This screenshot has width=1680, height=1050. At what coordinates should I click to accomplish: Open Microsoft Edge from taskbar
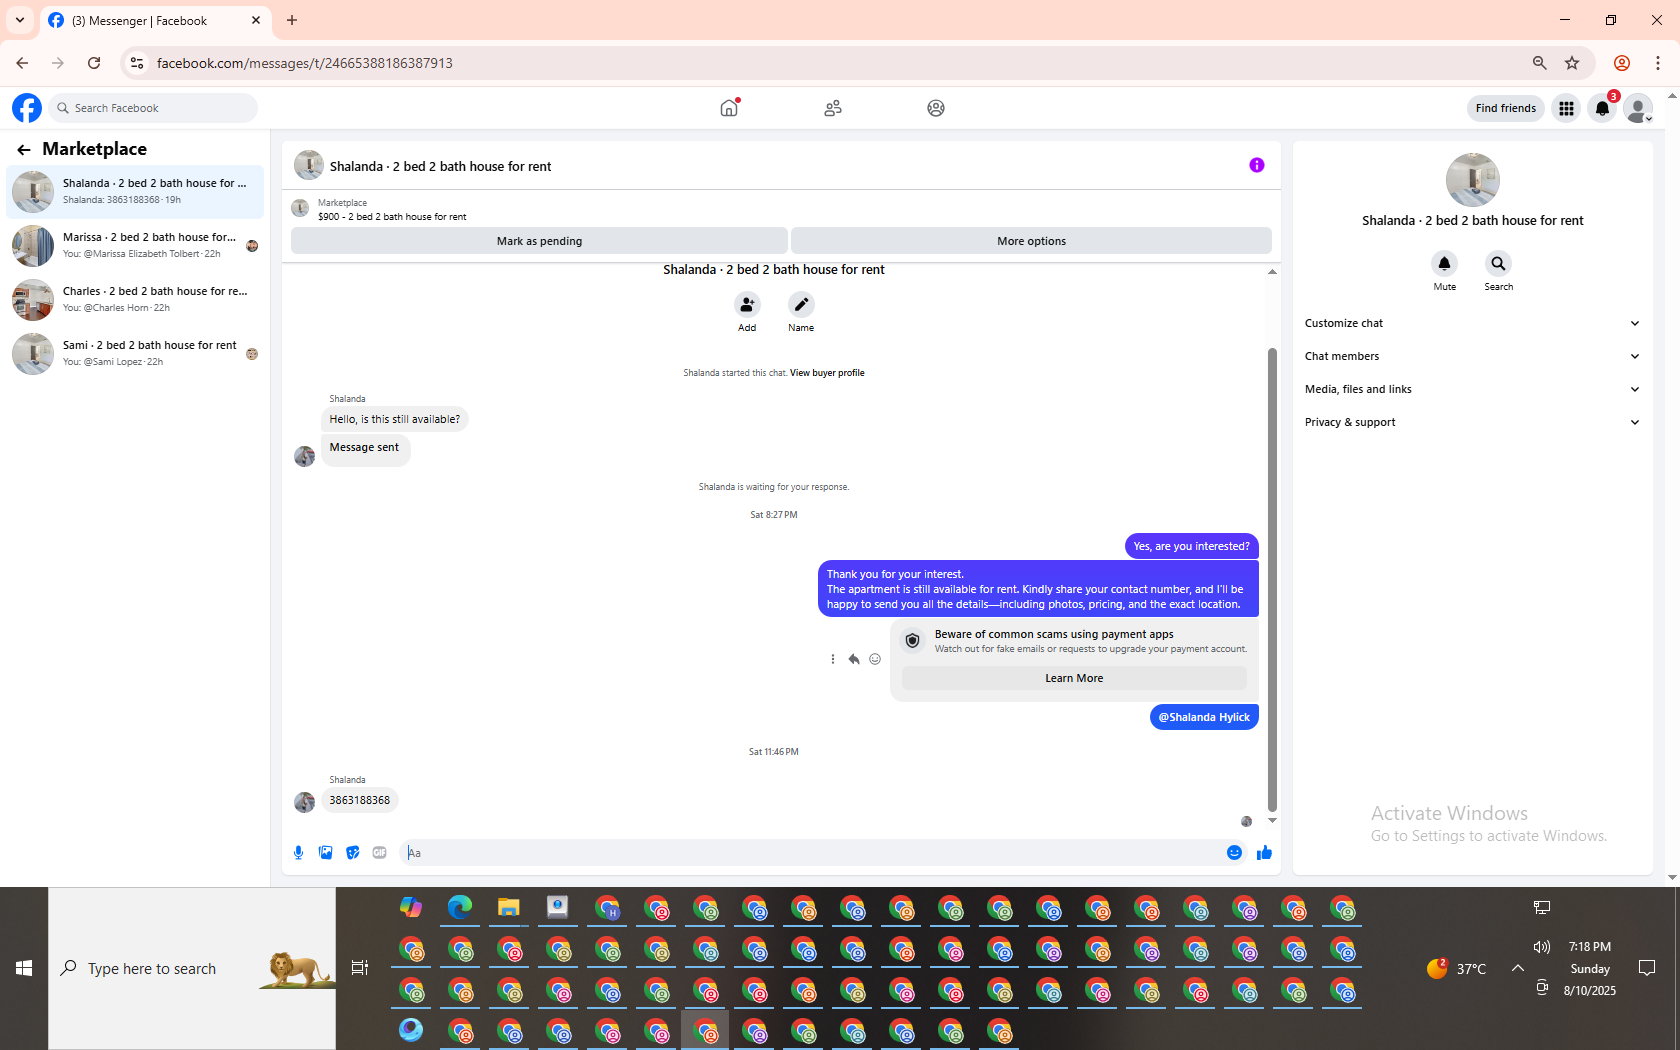pyautogui.click(x=459, y=907)
